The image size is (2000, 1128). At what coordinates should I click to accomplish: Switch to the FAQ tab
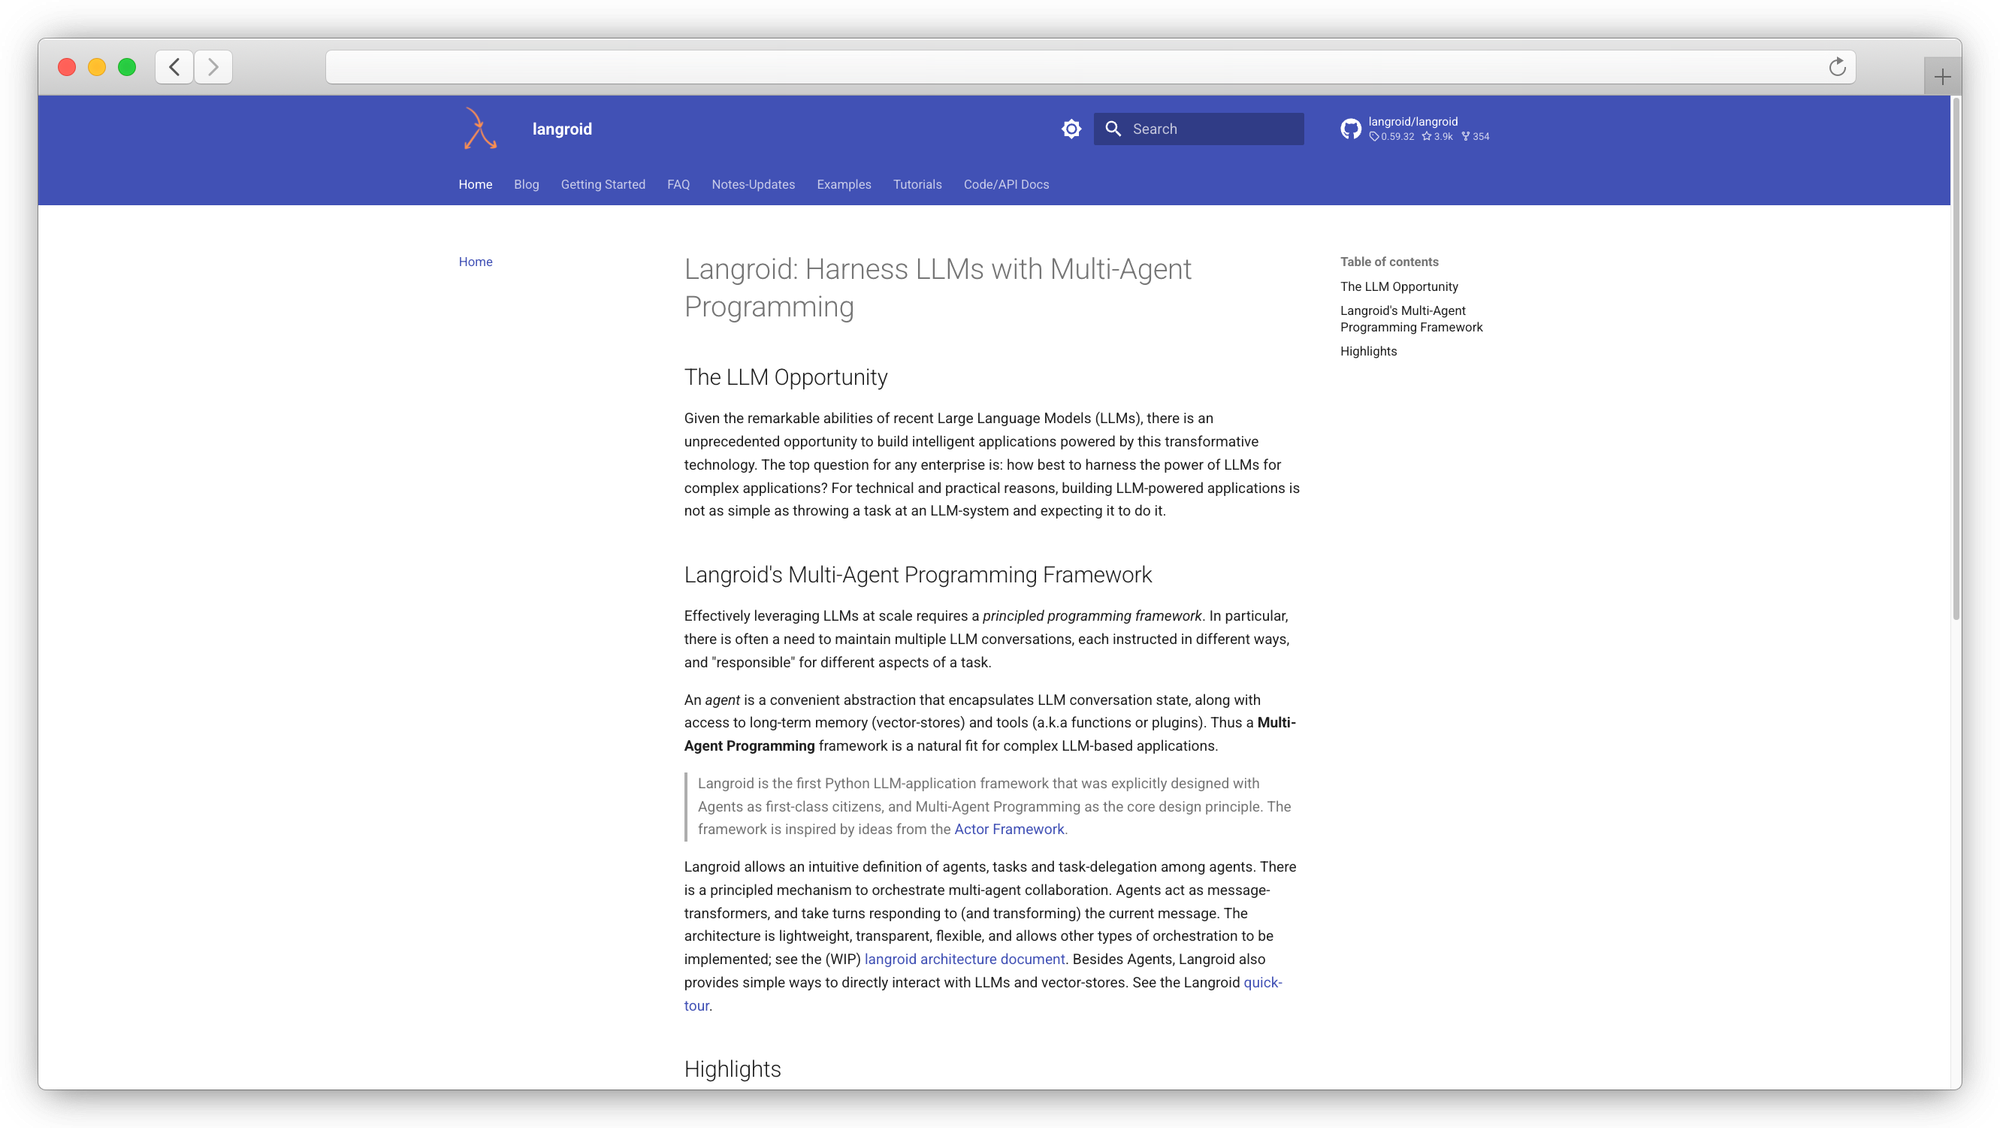pos(678,185)
